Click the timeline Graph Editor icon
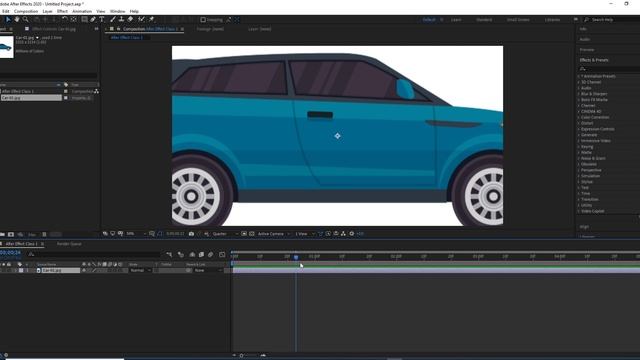This screenshot has height=360, width=640. (x=222, y=255)
